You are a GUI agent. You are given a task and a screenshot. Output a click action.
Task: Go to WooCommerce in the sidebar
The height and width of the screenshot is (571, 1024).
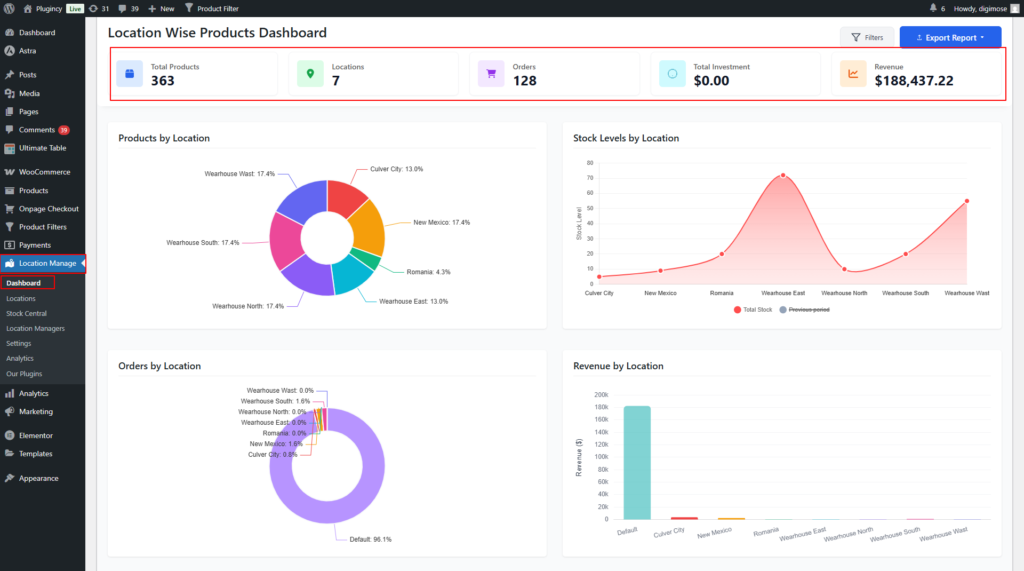[44, 172]
